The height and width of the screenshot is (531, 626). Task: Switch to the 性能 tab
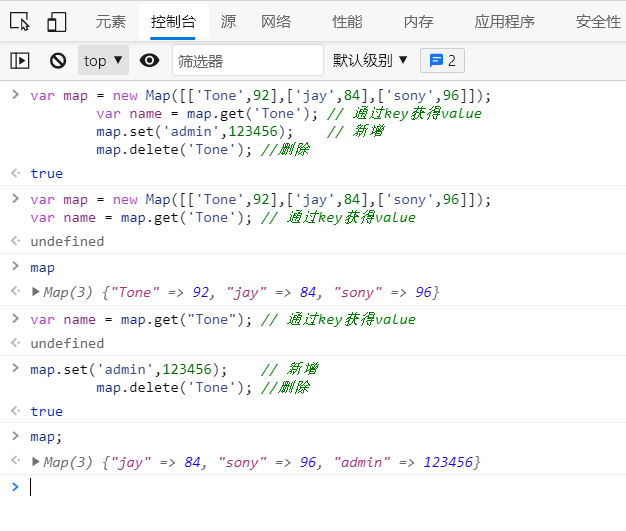(347, 21)
